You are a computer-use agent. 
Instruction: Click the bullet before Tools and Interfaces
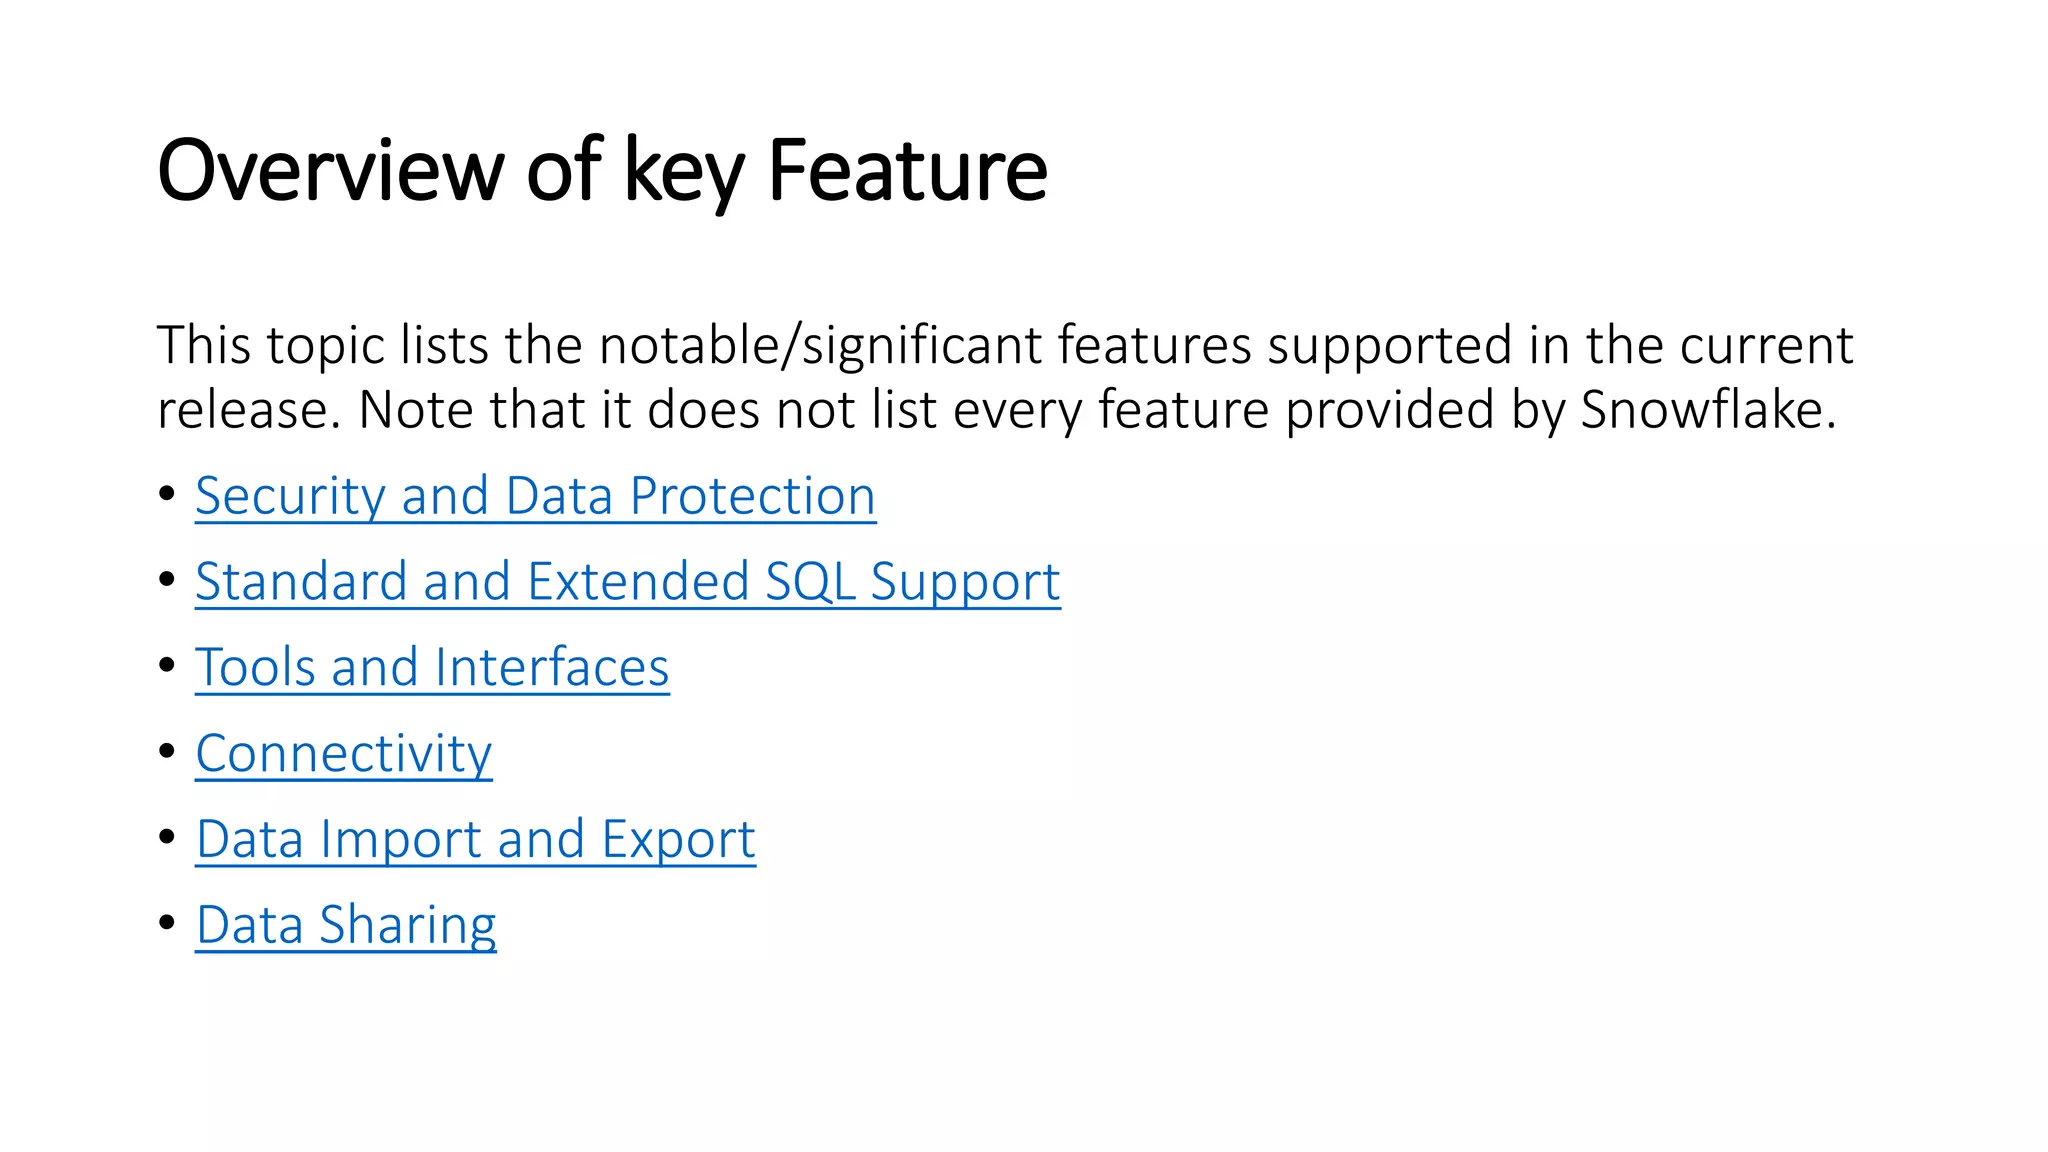coord(167,666)
